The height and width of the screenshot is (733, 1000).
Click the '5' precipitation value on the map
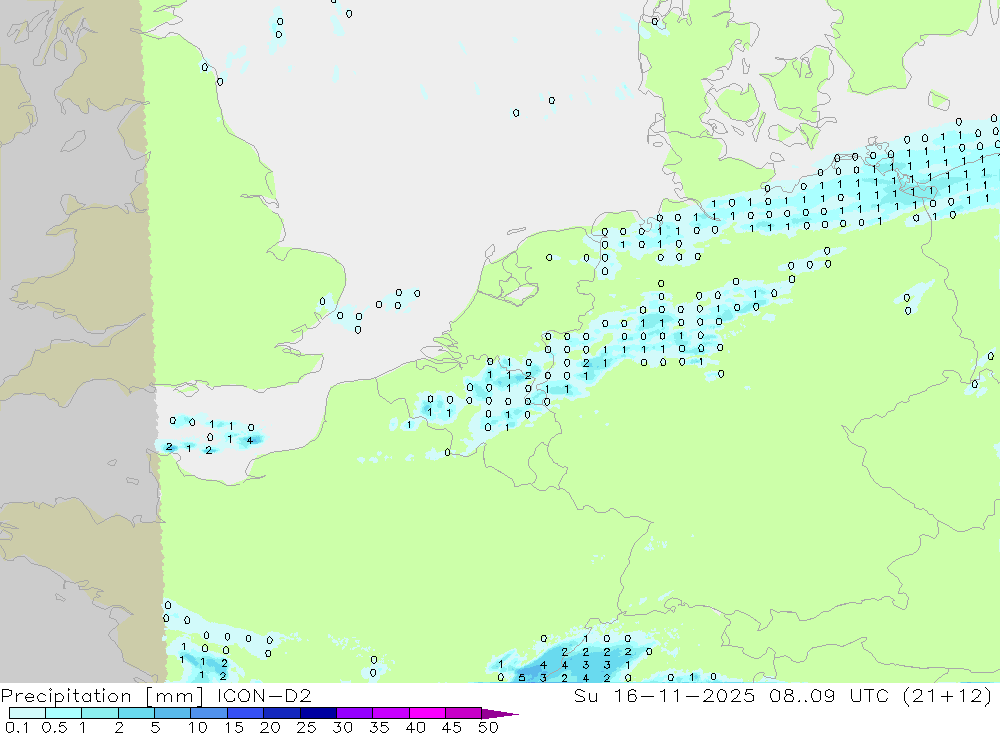pyautogui.click(x=522, y=677)
